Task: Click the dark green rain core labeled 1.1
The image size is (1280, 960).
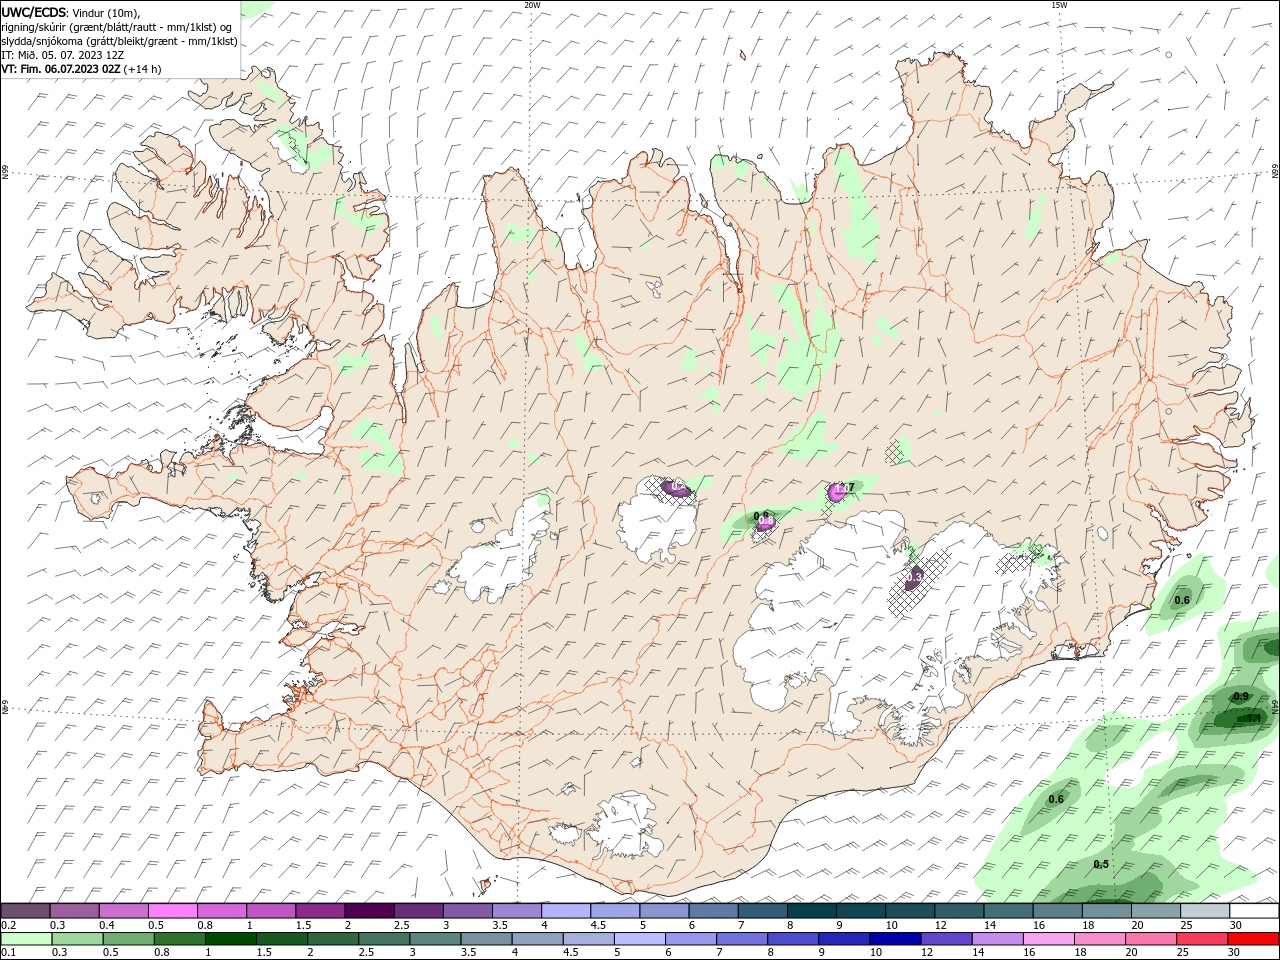Action: tap(1246, 717)
